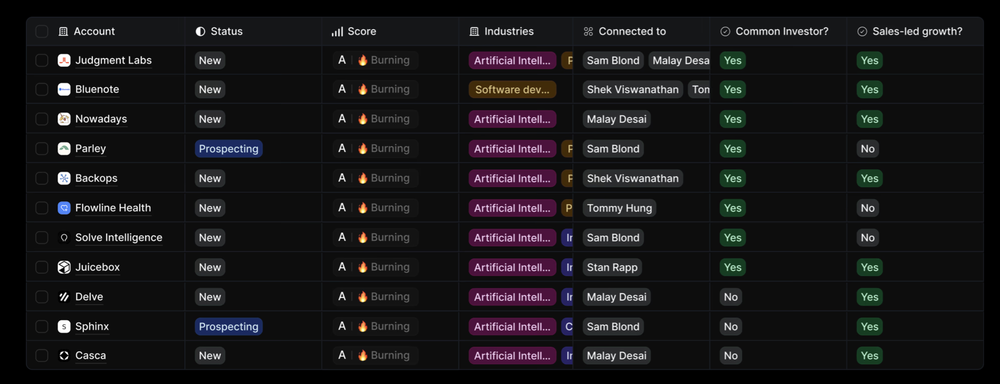
Task: Click the flame icon in Parley row
Action: (x=363, y=149)
